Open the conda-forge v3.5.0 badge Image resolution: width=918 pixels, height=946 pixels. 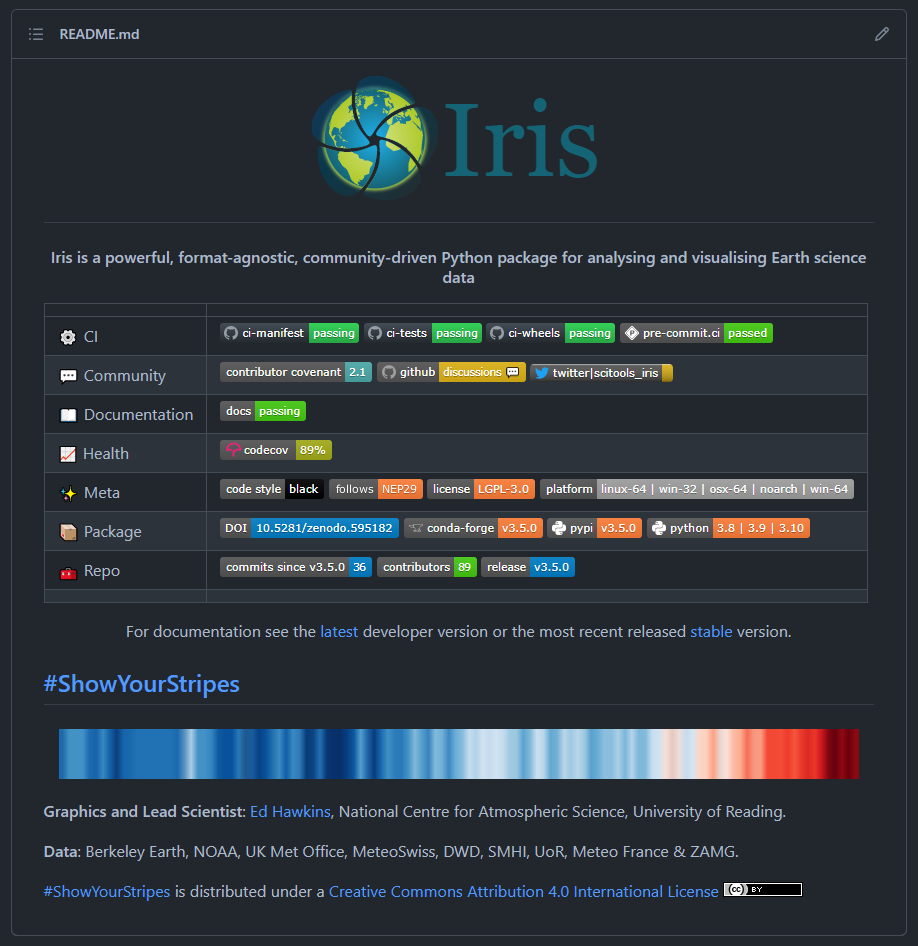[x=473, y=528]
